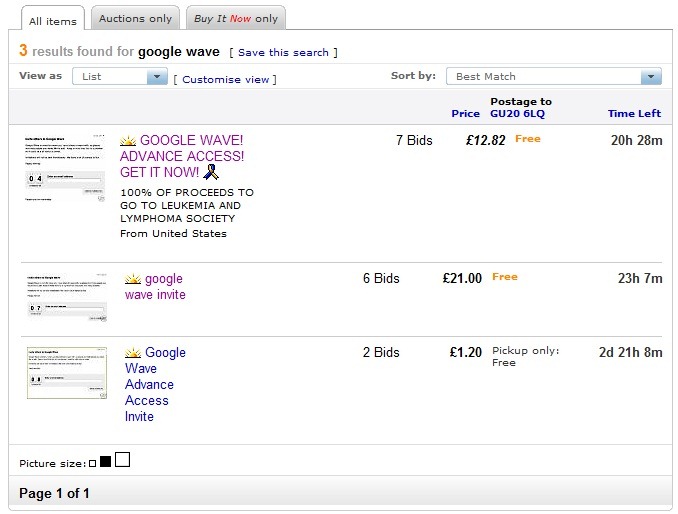Image resolution: width=678 pixels, height=514 pixels.
Task: Click the sunrise icon beside GOOGLE WAVE! ADVANCE ACCESS
Action: click(128, 141)
